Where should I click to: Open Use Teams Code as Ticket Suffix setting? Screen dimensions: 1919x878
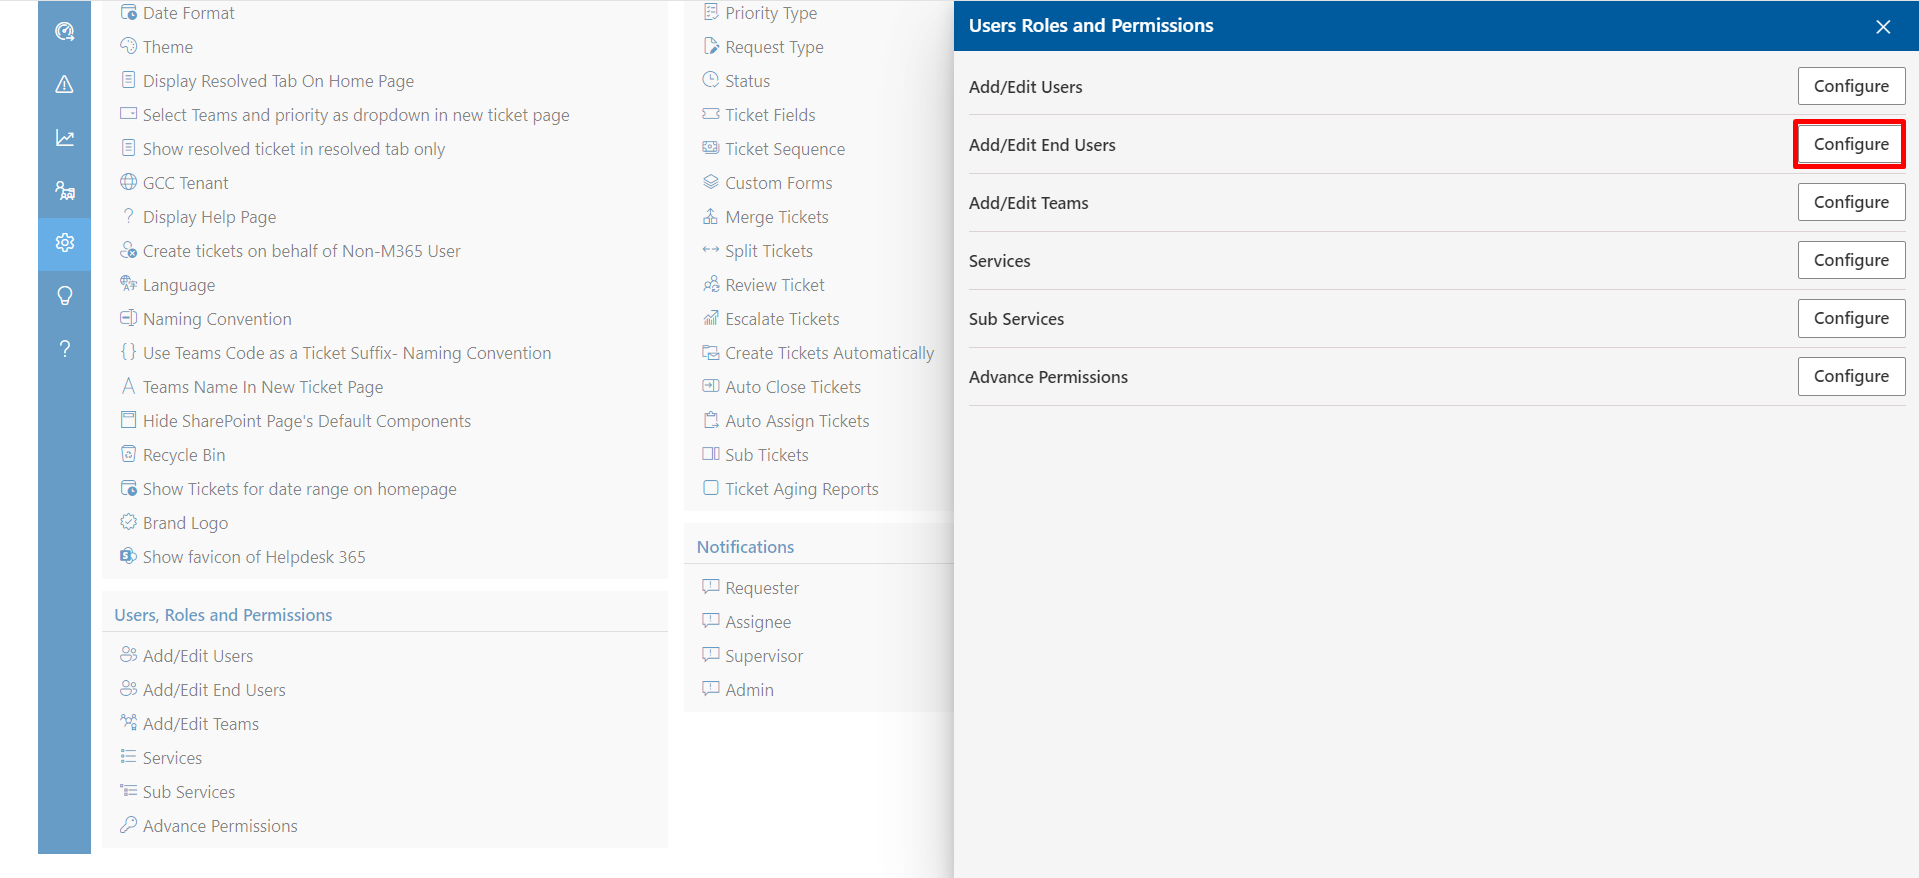click(347, 353)
